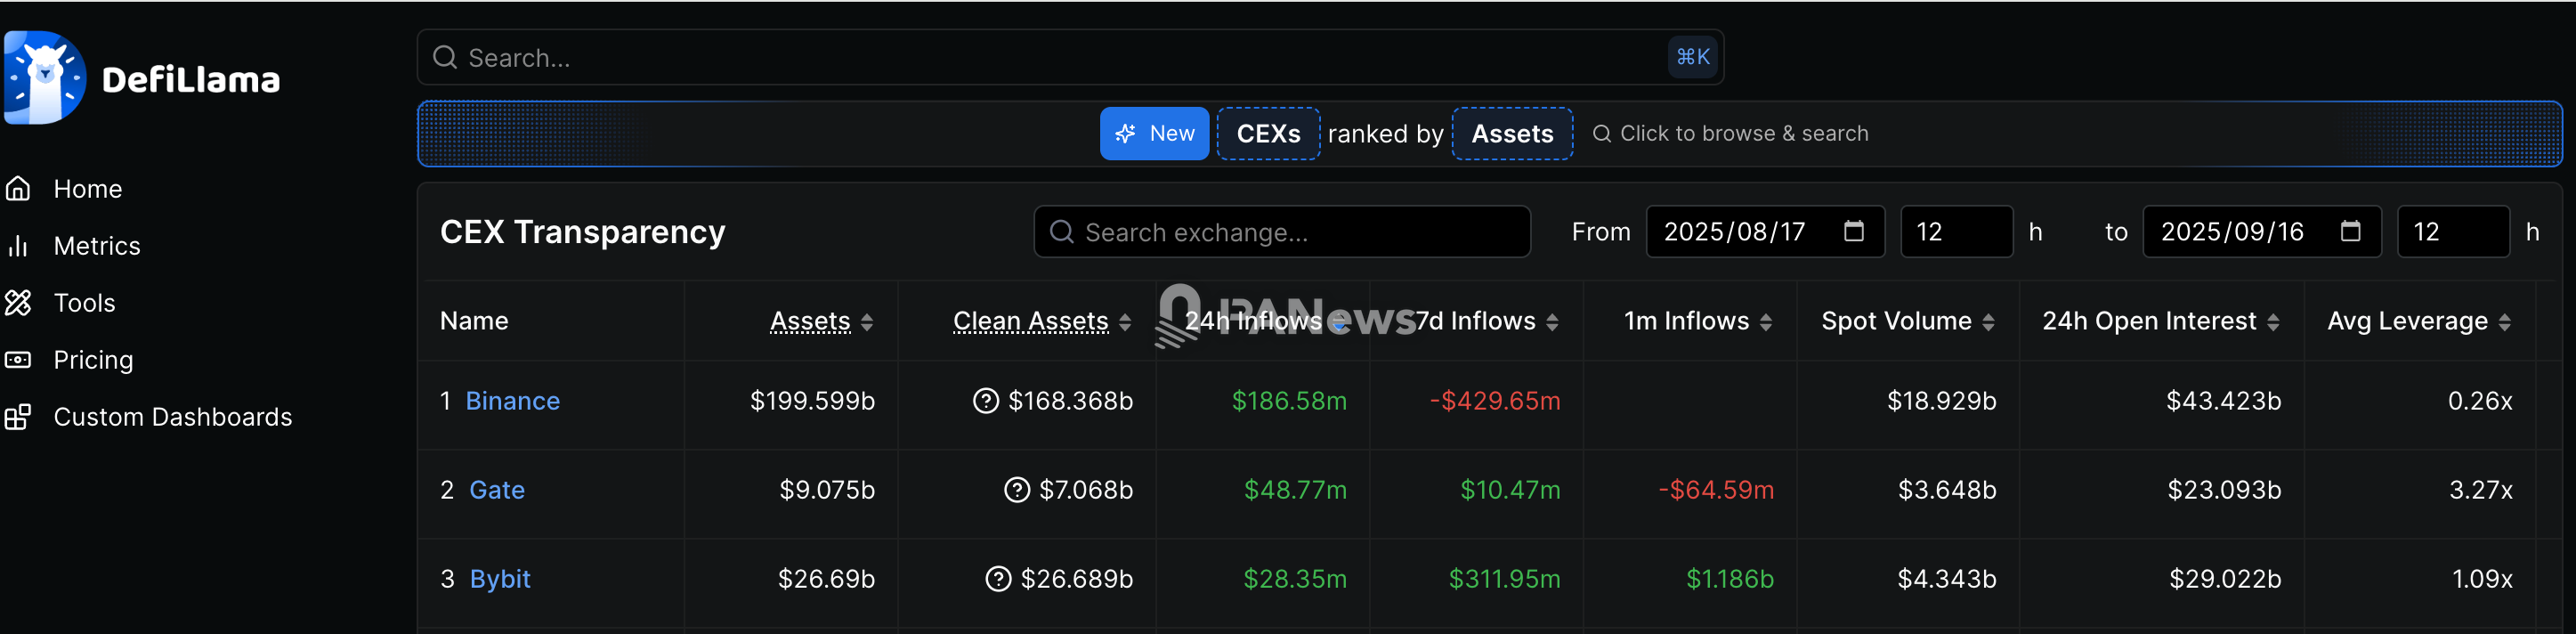Click Binance open interest $43.423b
This screenshot has width=2576, height=634.
pos(2223,401)
